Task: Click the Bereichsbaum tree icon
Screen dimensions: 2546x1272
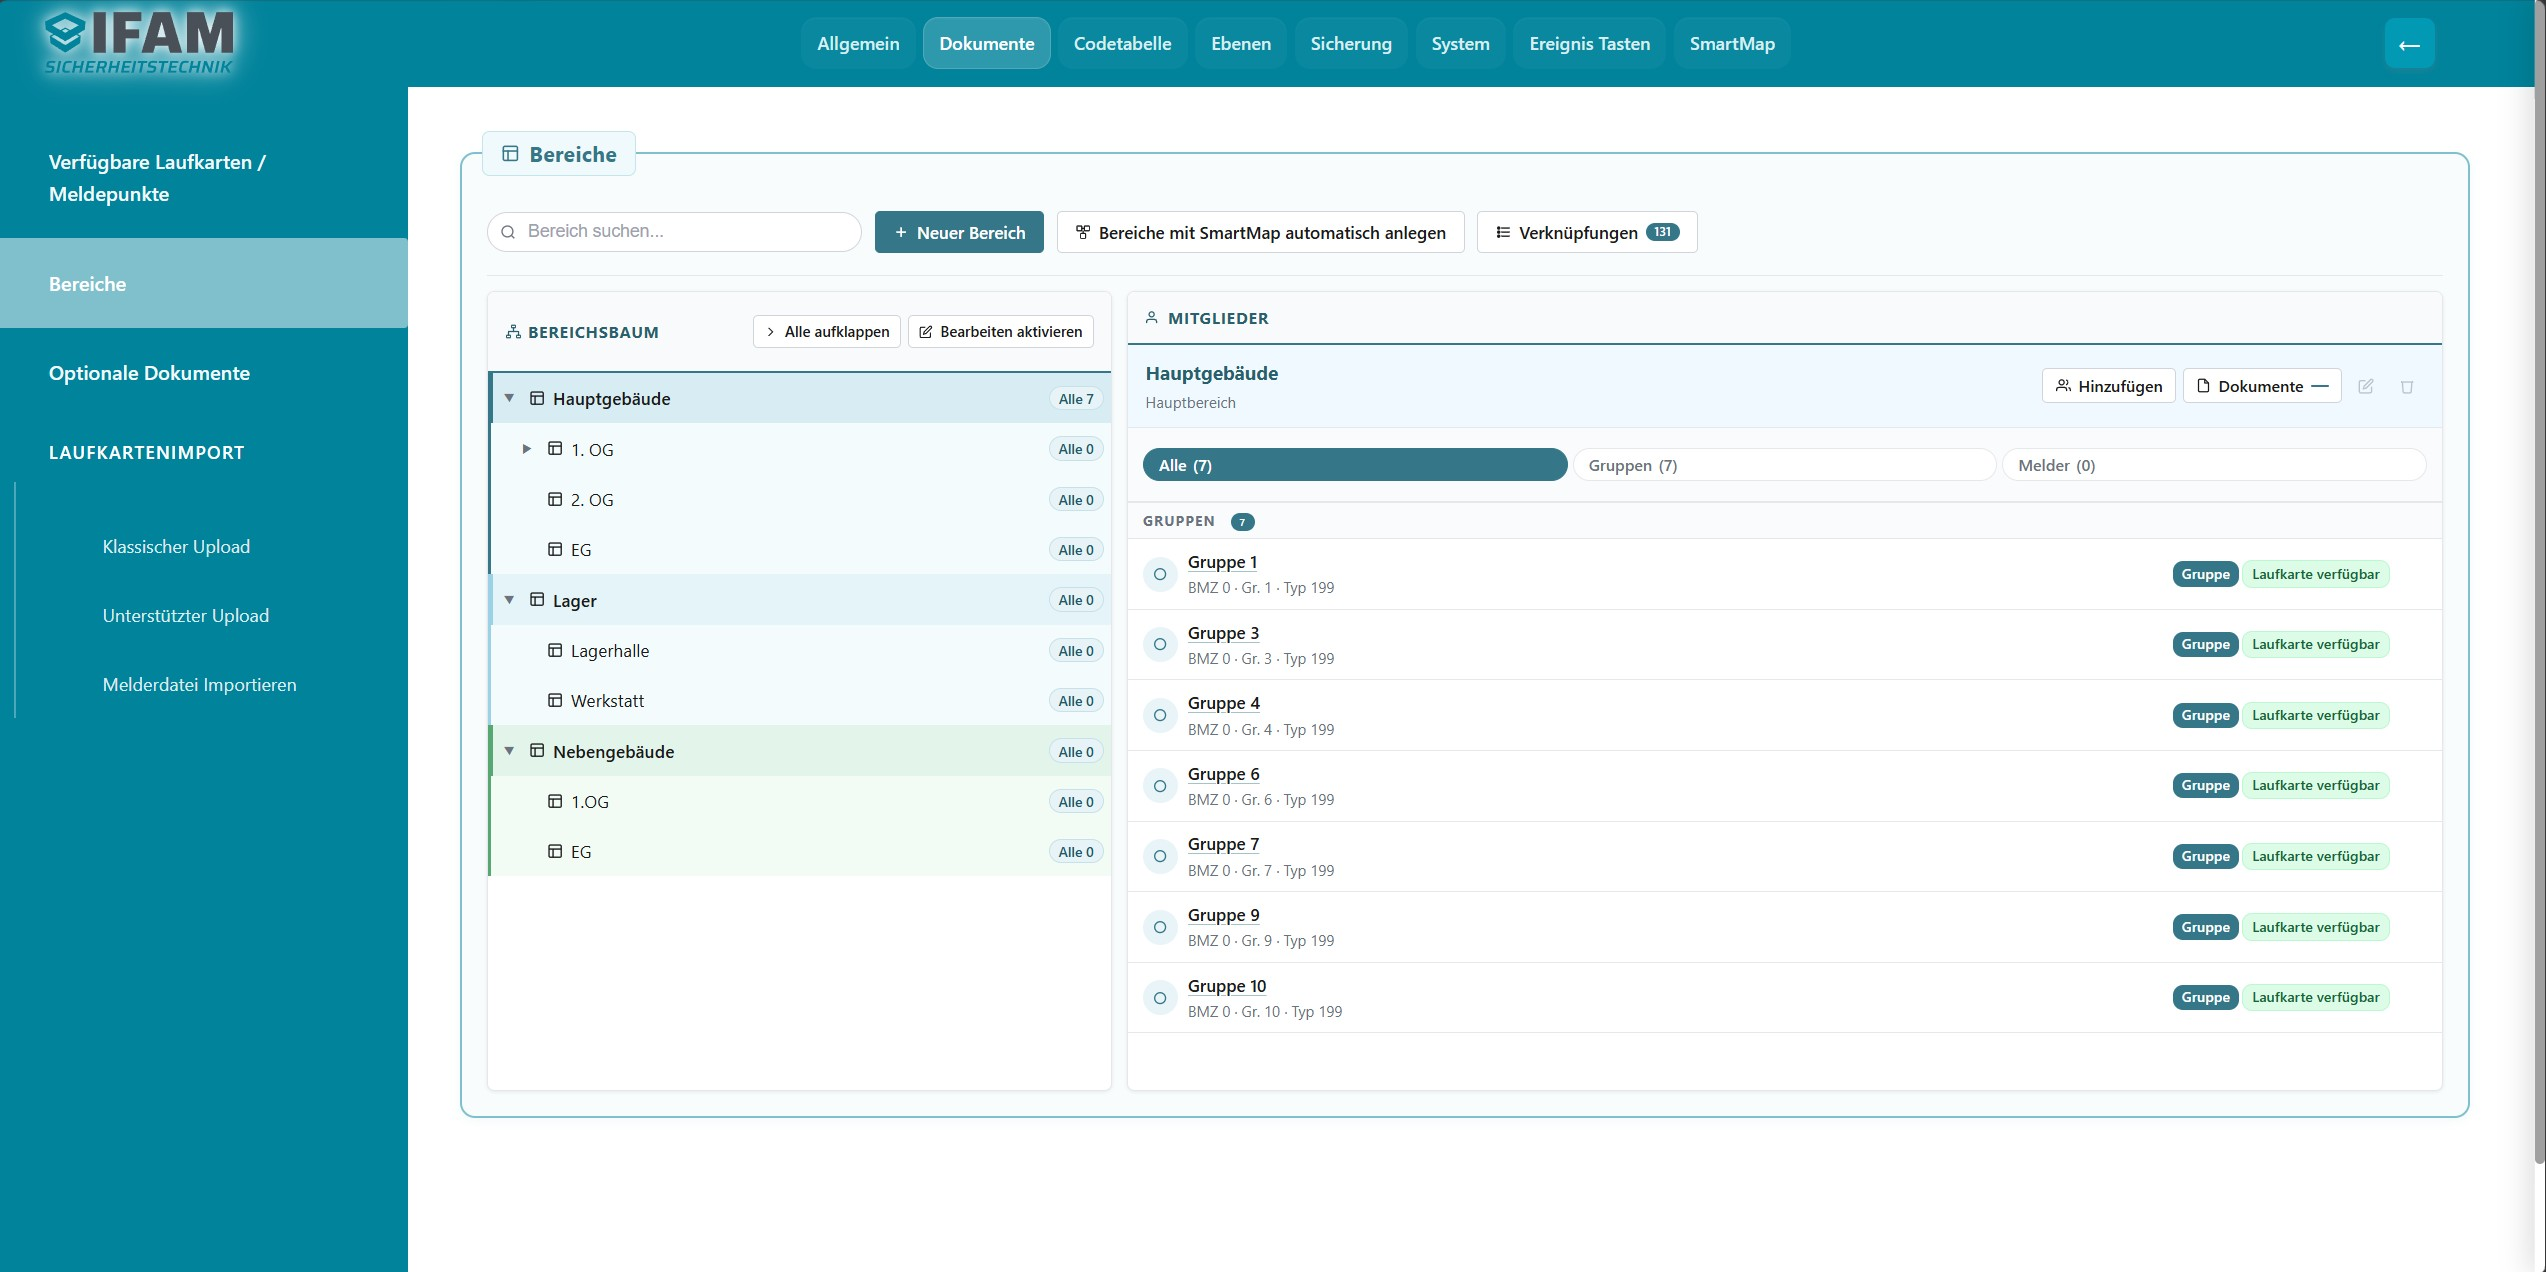Action: pos(513,332)
